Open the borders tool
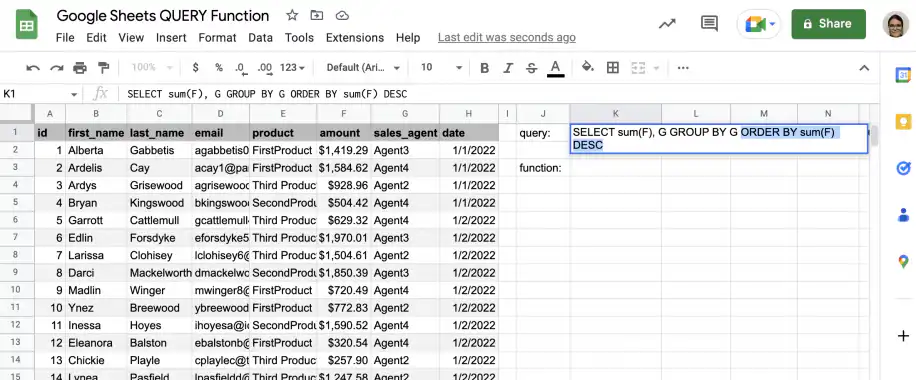The width and height of the screenshot is (916, 380). (x=613, y=68)
